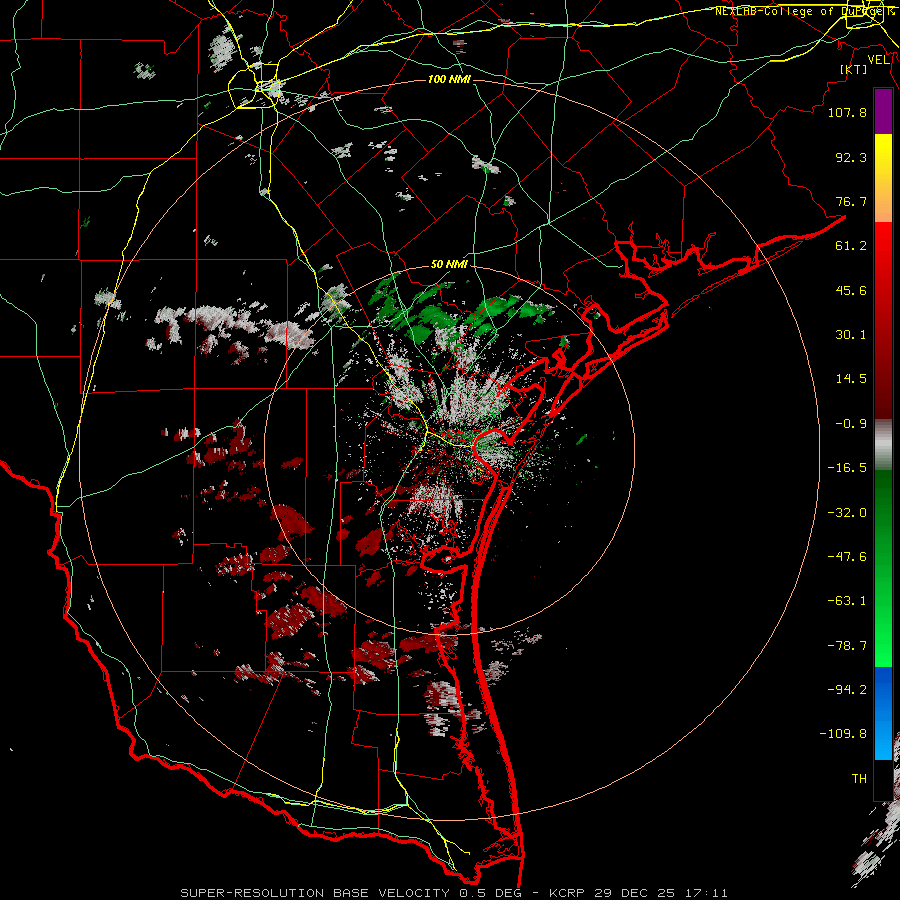
Task: Click the 76.7 velocity scale label
Action: click(x=851, y=201)
